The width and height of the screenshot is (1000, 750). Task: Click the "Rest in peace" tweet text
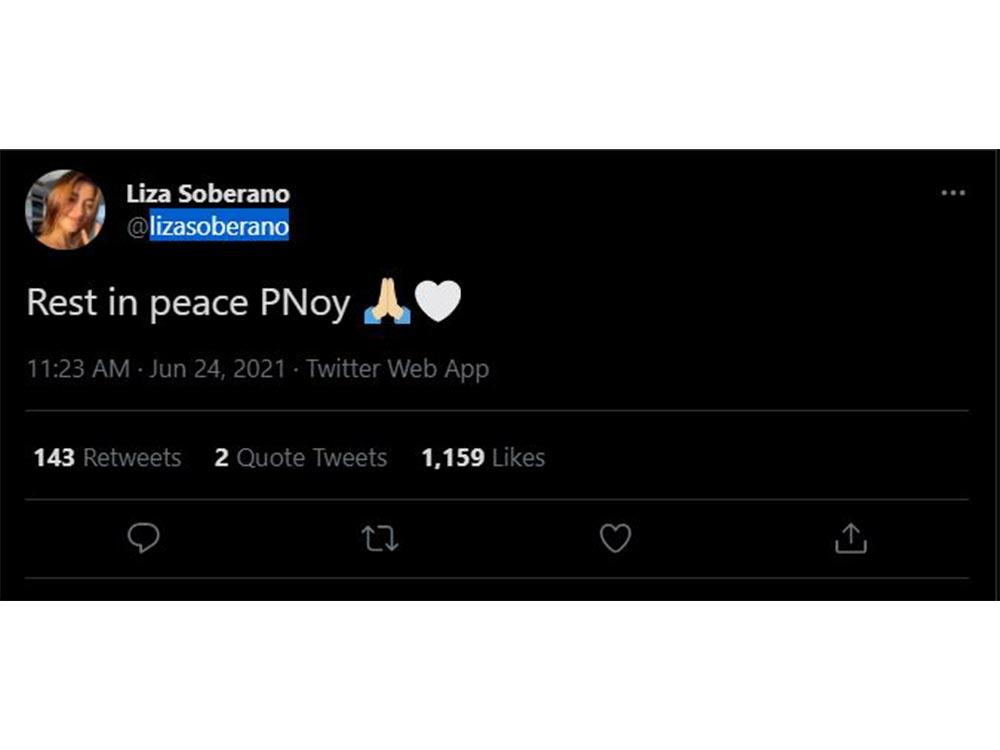click(x=138, y=303)
